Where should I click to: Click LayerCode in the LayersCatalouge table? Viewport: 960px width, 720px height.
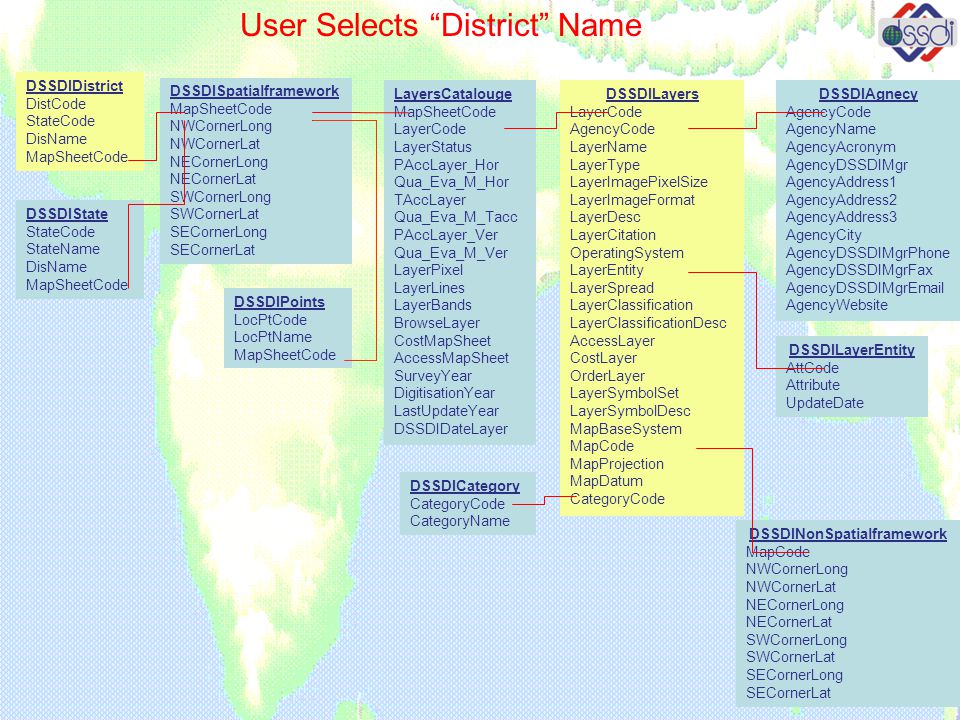430,129
